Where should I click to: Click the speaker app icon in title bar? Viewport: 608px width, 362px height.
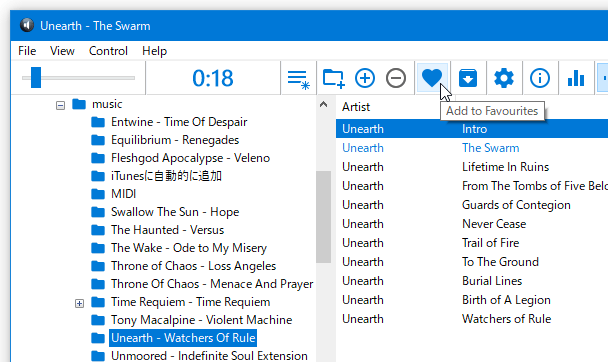(27, 25)
